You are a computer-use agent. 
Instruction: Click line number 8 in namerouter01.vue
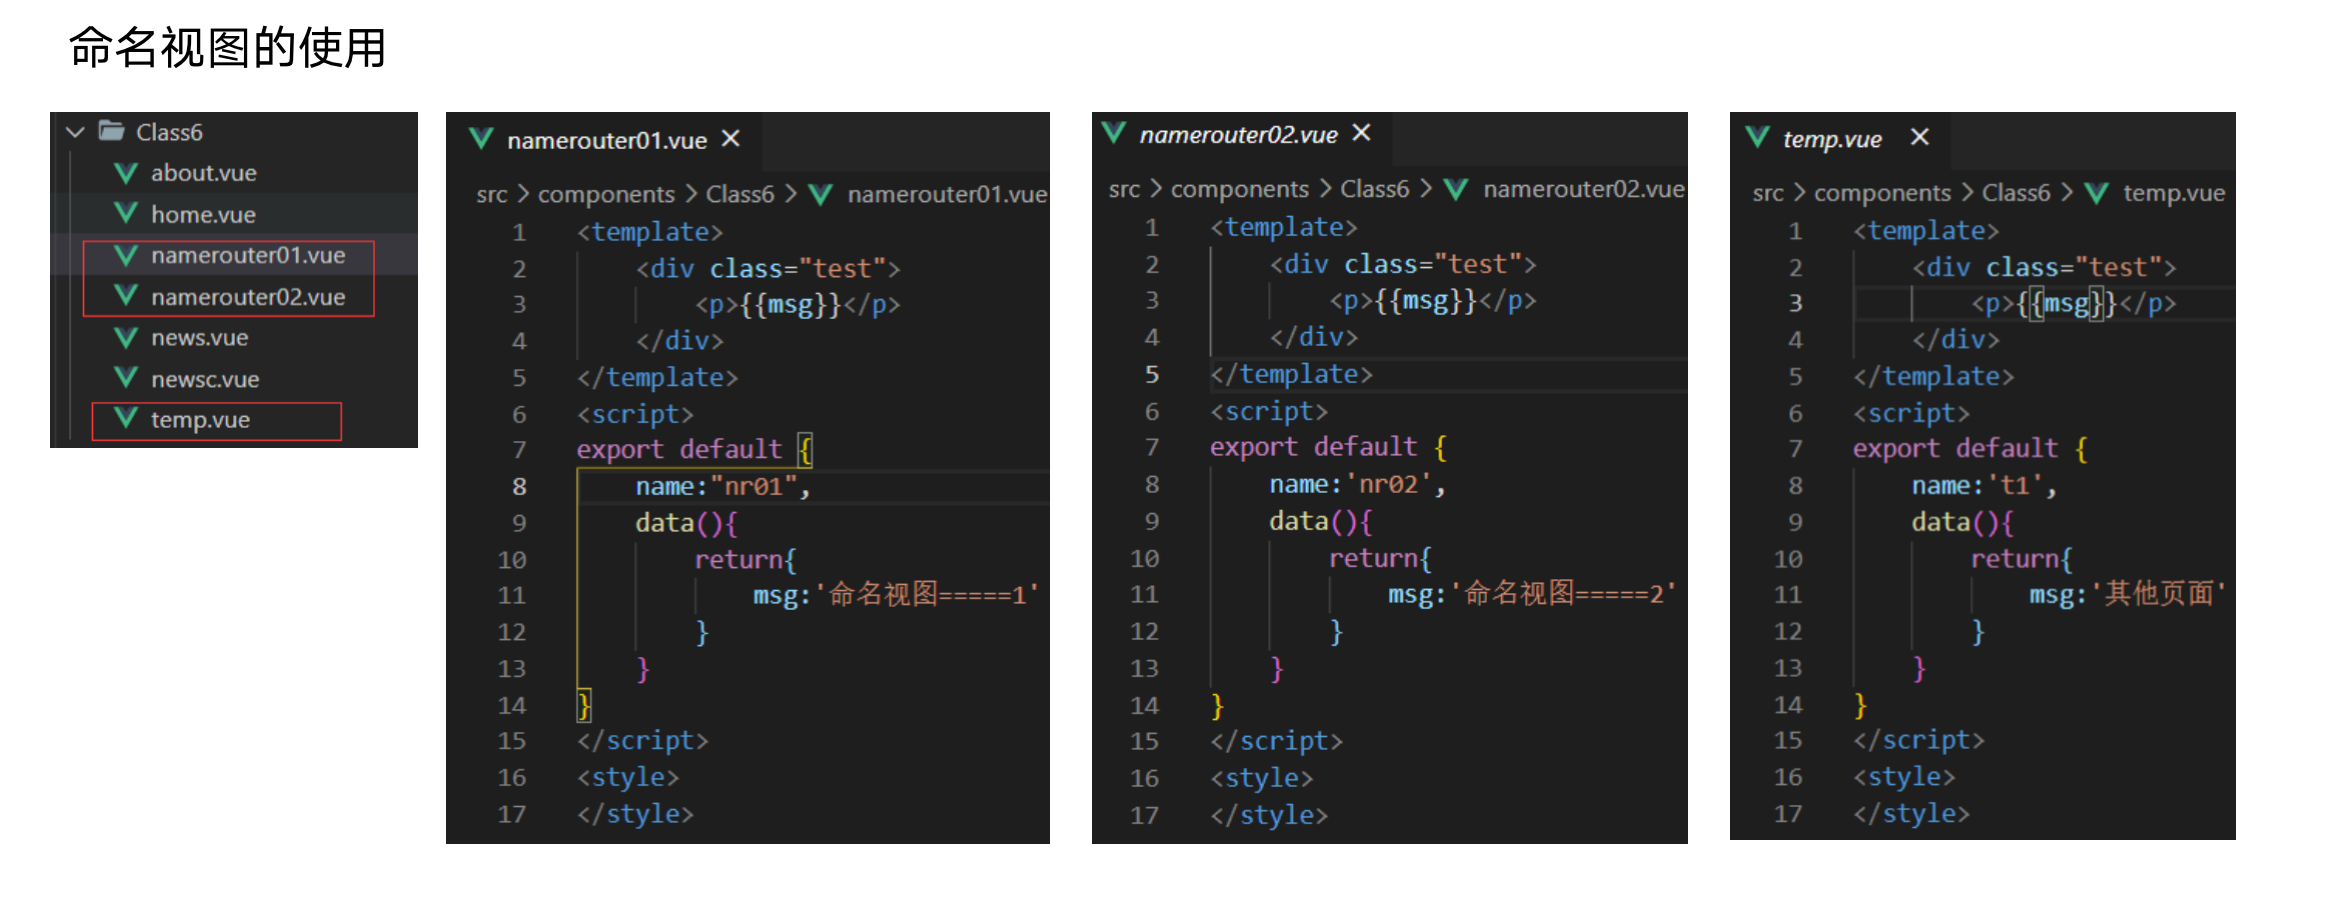tap(519, 487)
